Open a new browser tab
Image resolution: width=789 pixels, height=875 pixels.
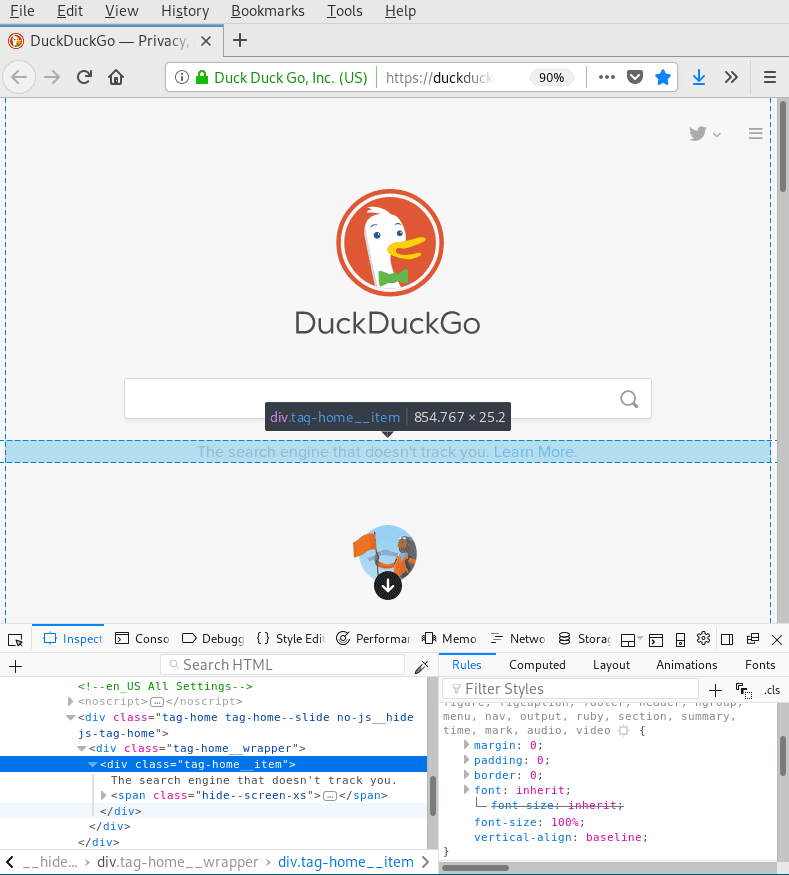tap(240, 40)
